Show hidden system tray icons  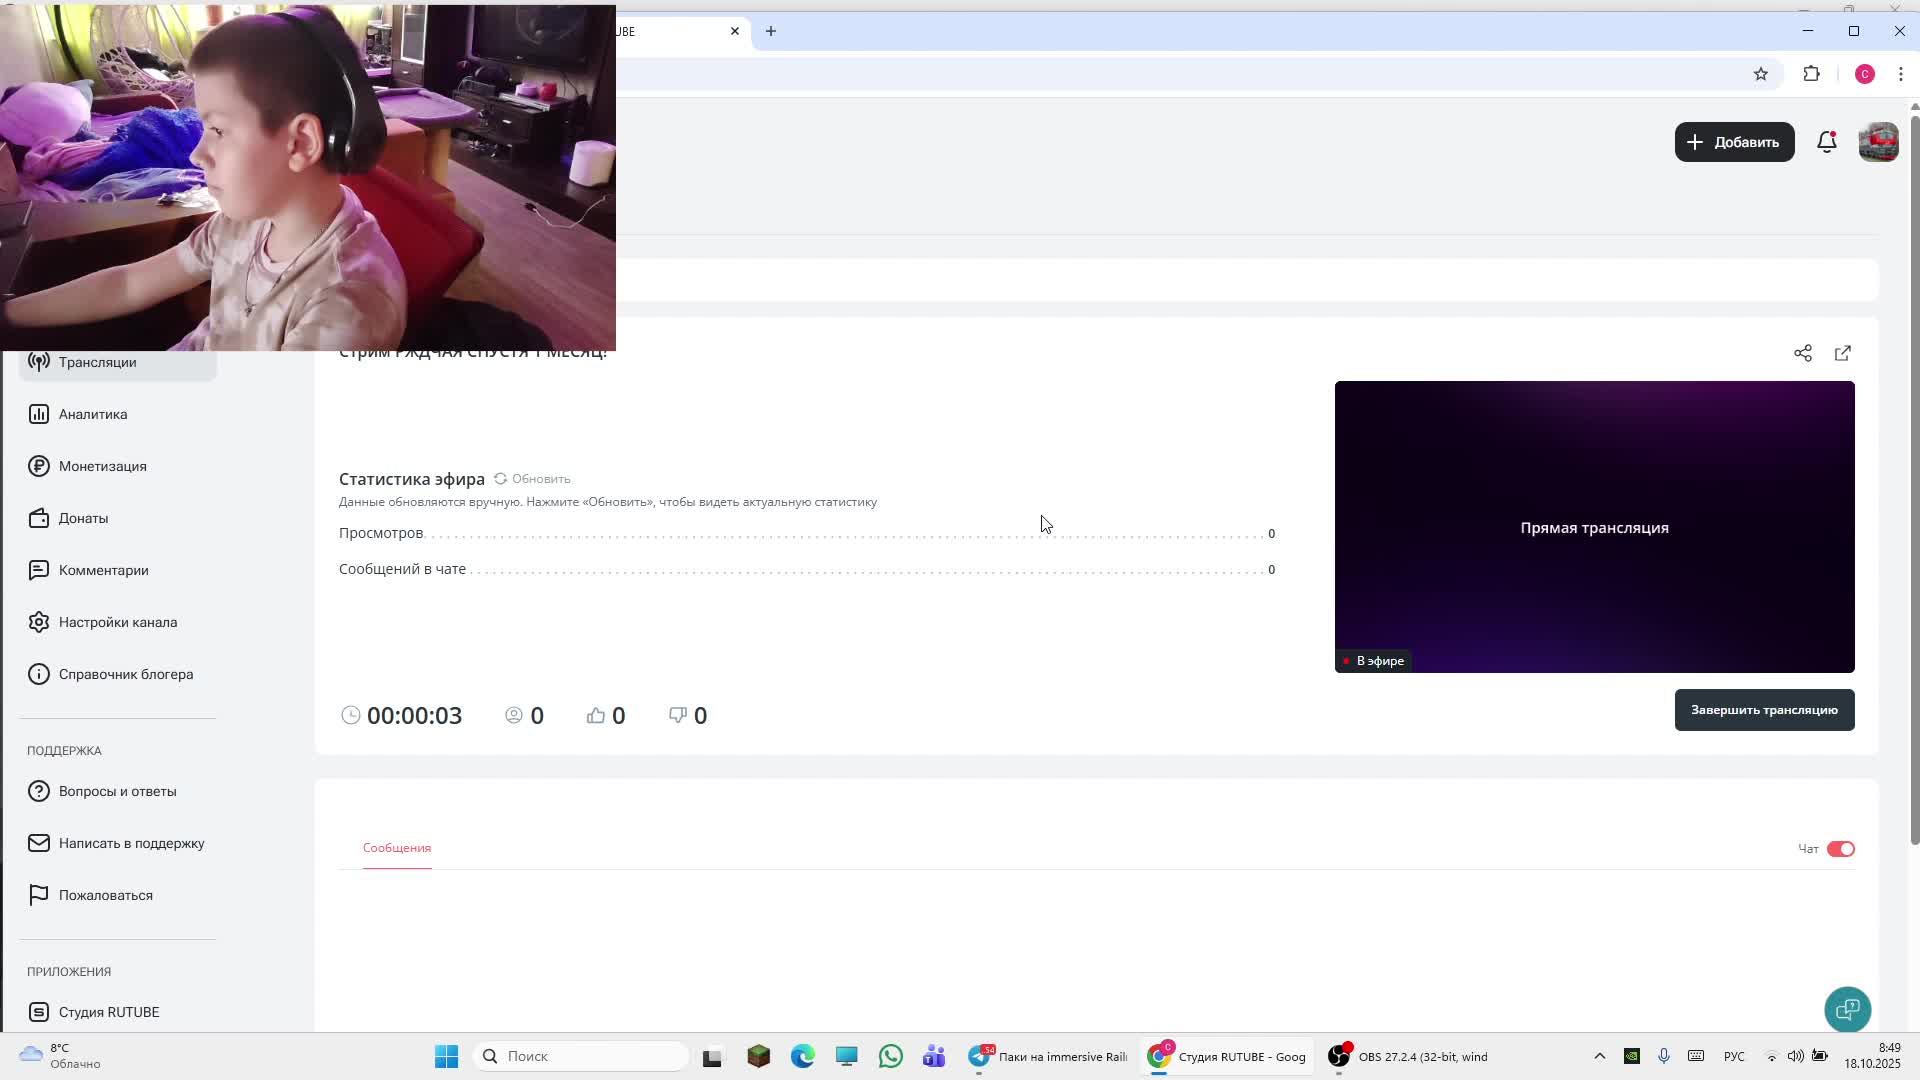(1599, 1056)
